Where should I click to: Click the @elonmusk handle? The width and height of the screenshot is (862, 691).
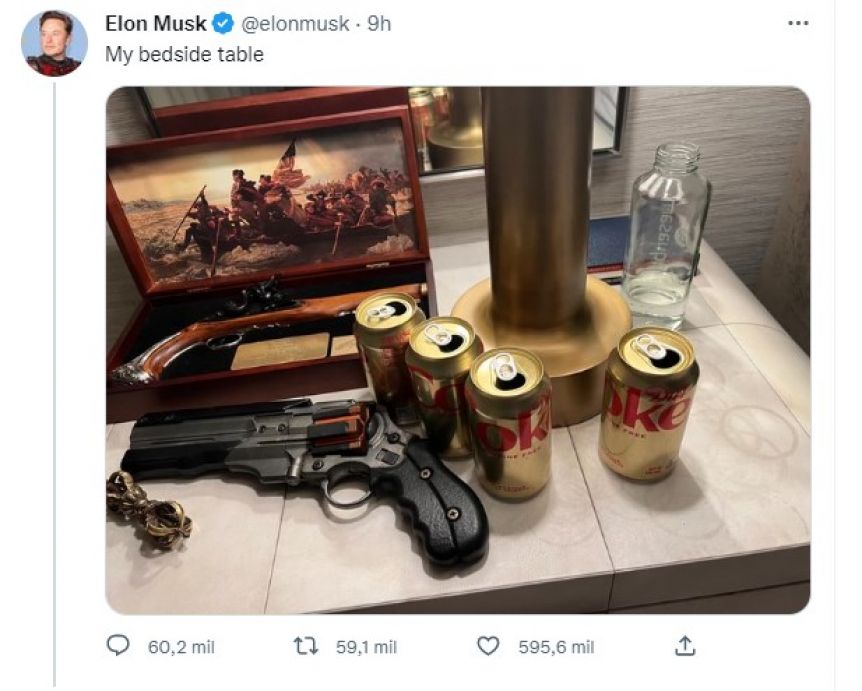tap(295, 24)
